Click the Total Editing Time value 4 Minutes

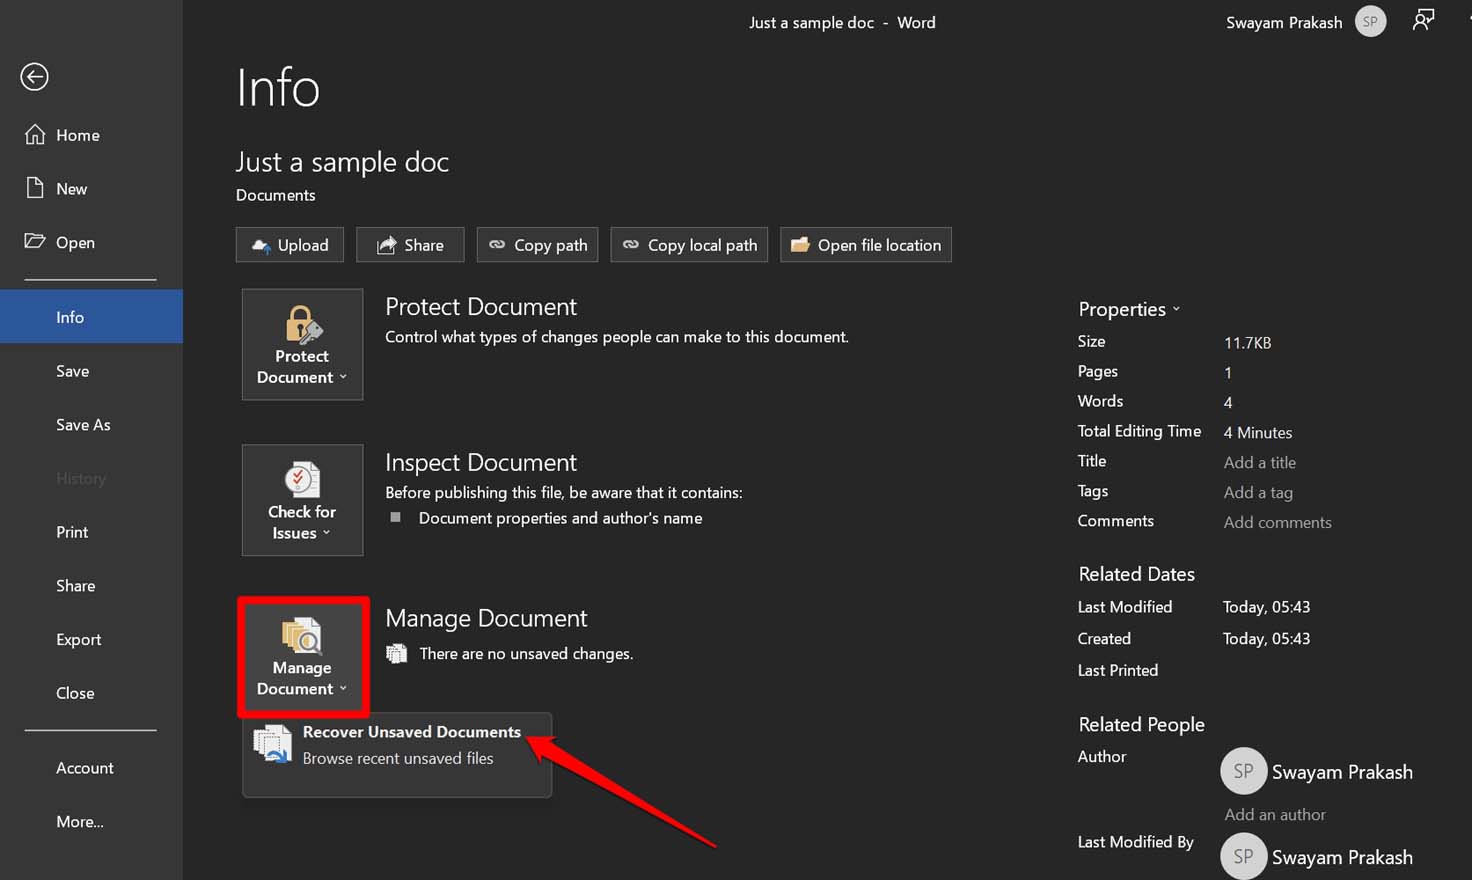(x=1257, y=432)
